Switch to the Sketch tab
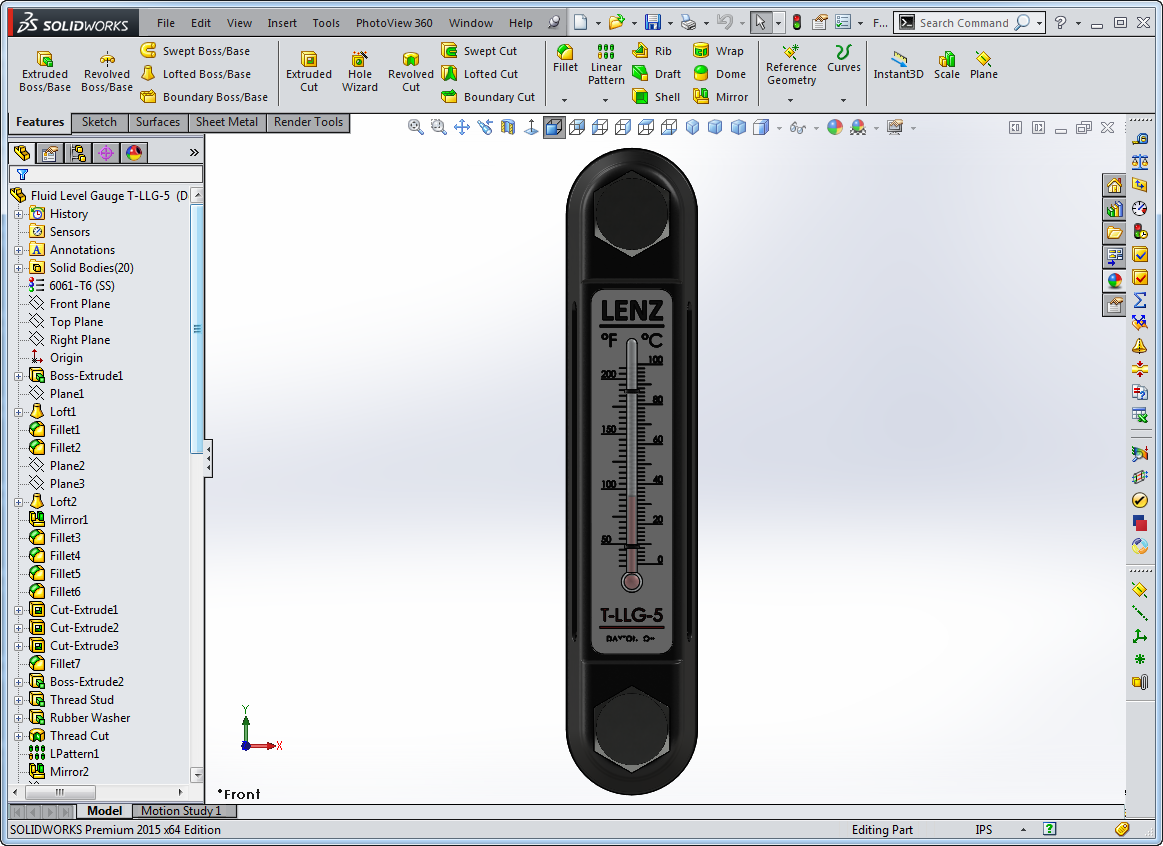Image resolution: width=1163 pixels, height=846 pixels. (99, 122)
